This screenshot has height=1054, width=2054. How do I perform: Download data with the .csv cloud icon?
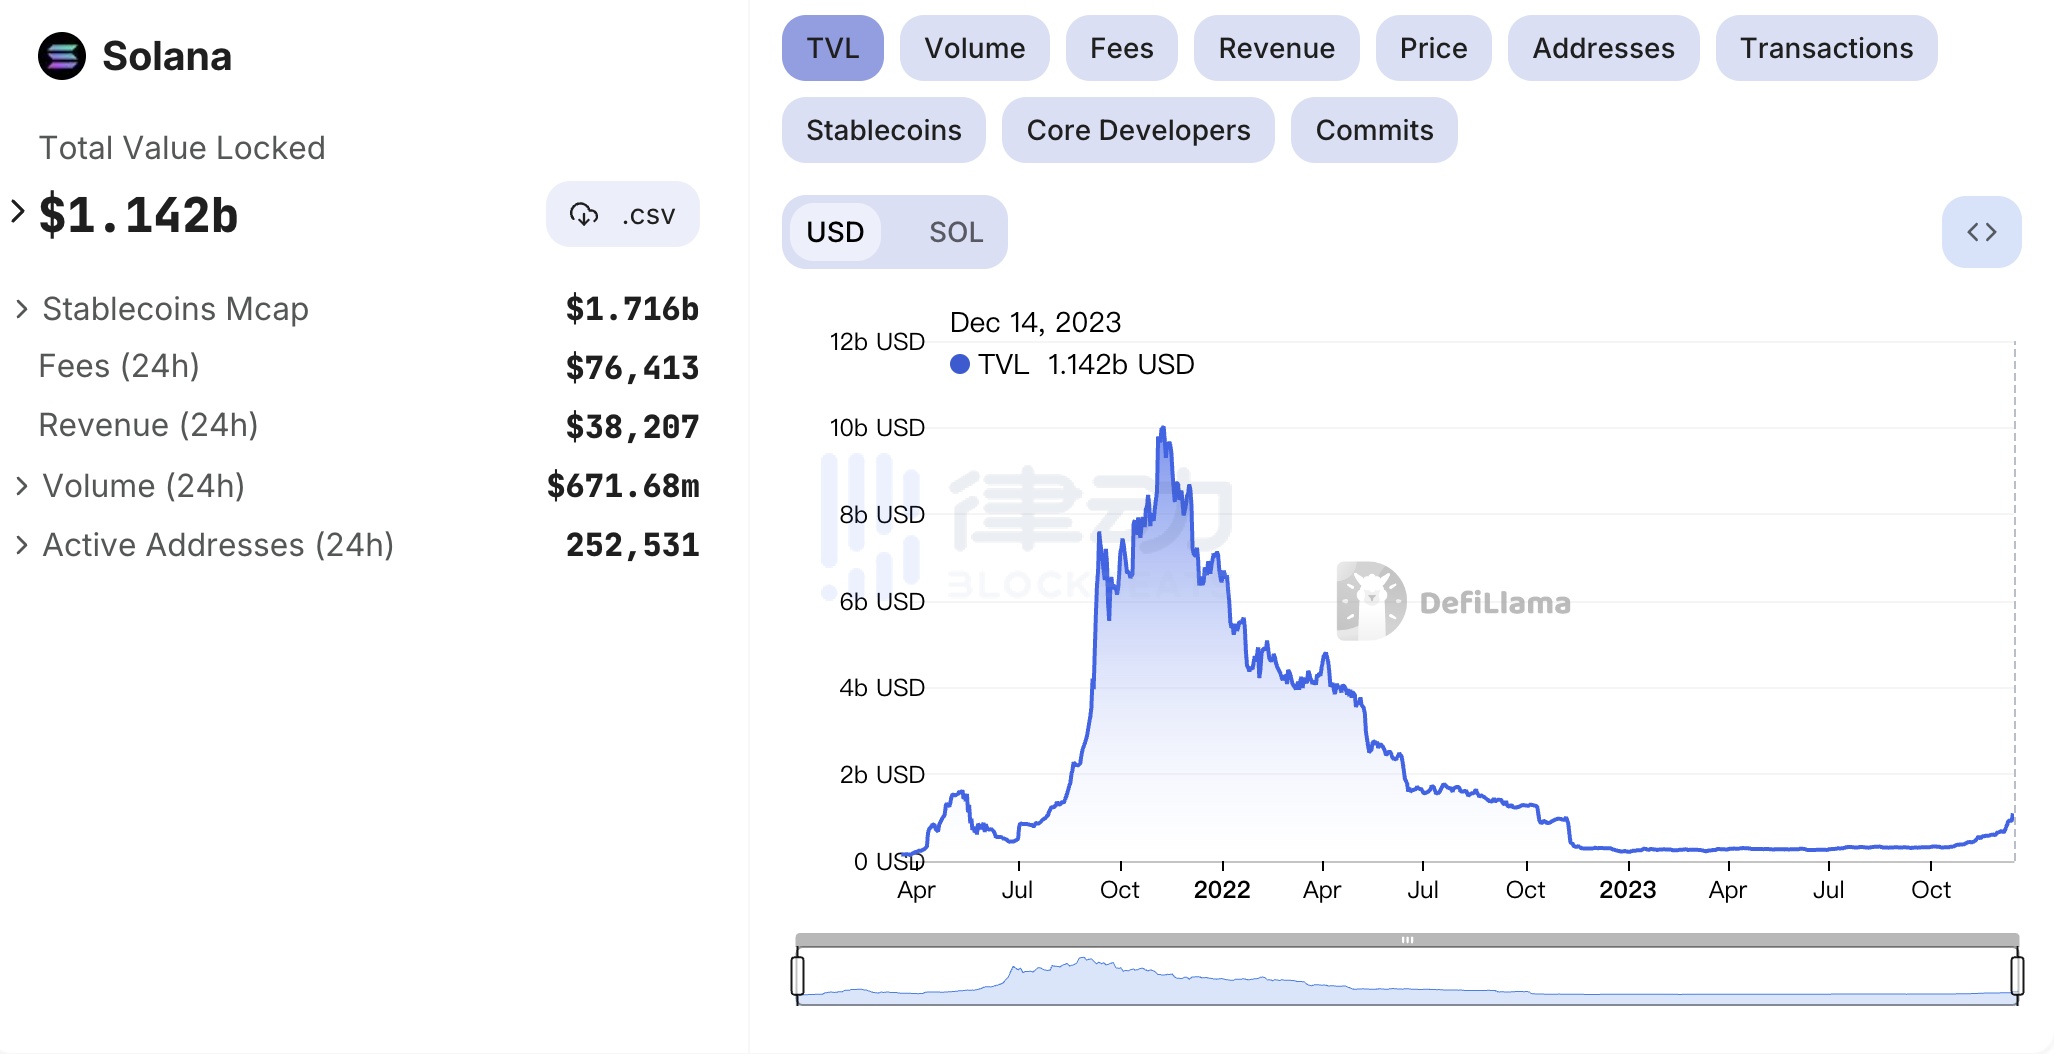pyautogui.click(x=584, y=214)
